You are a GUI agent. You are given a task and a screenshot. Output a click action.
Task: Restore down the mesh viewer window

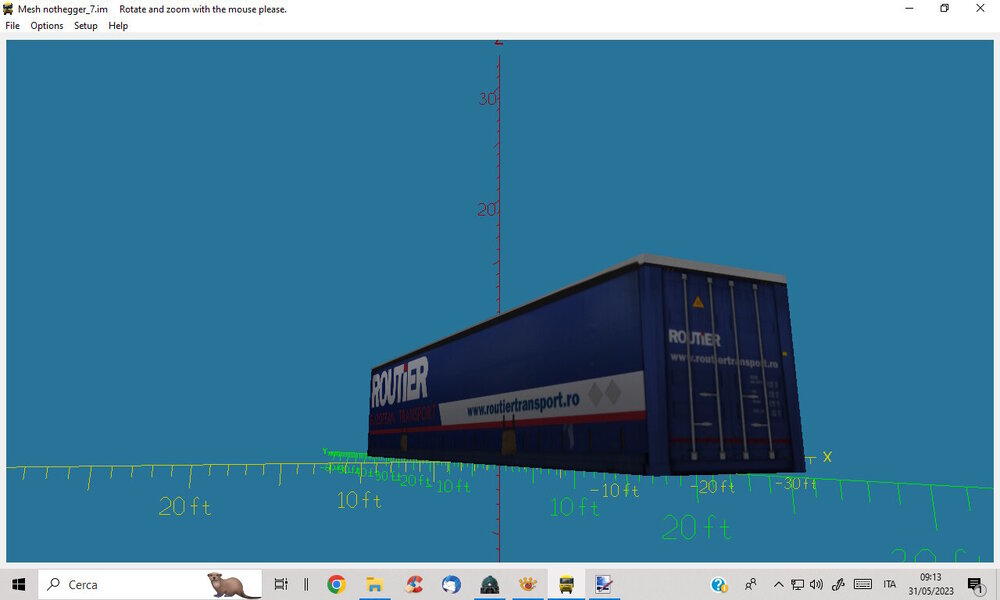coord(945,9)
